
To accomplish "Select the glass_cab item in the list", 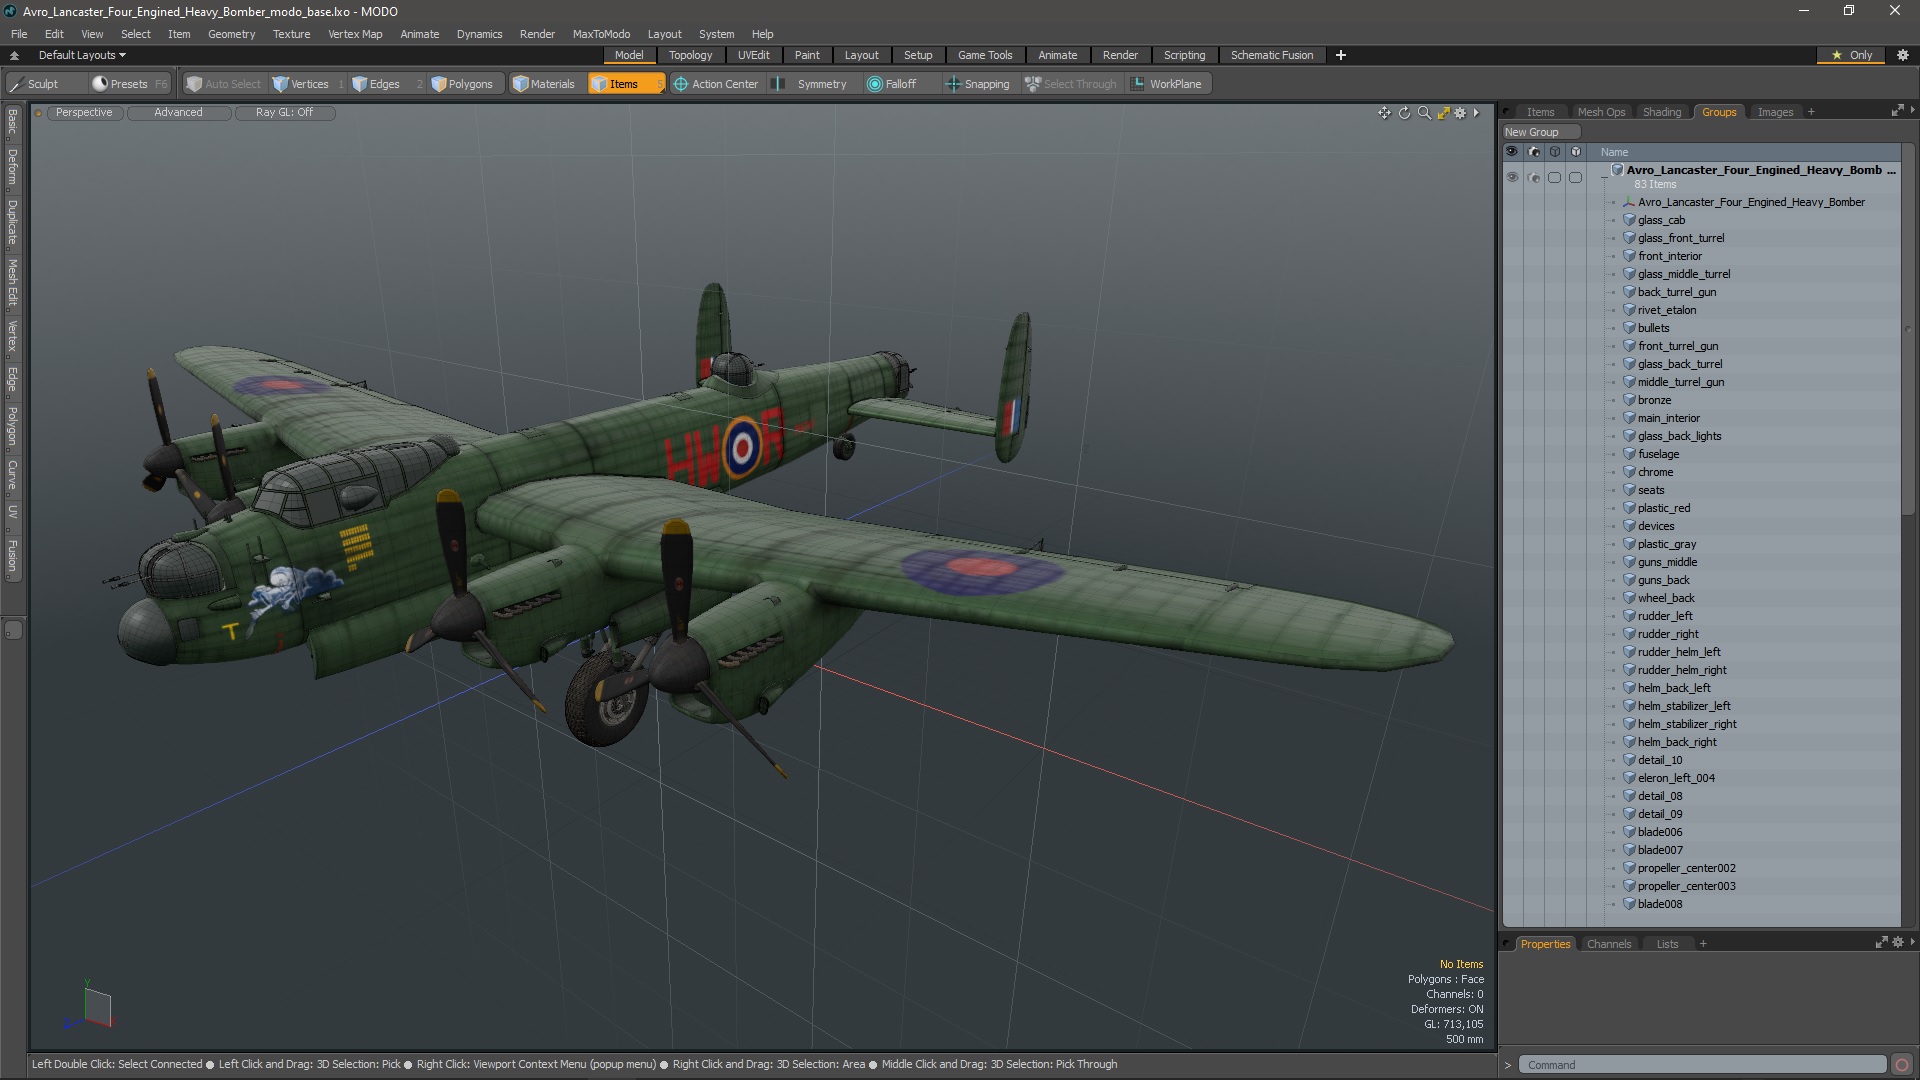I will 1661,220.
